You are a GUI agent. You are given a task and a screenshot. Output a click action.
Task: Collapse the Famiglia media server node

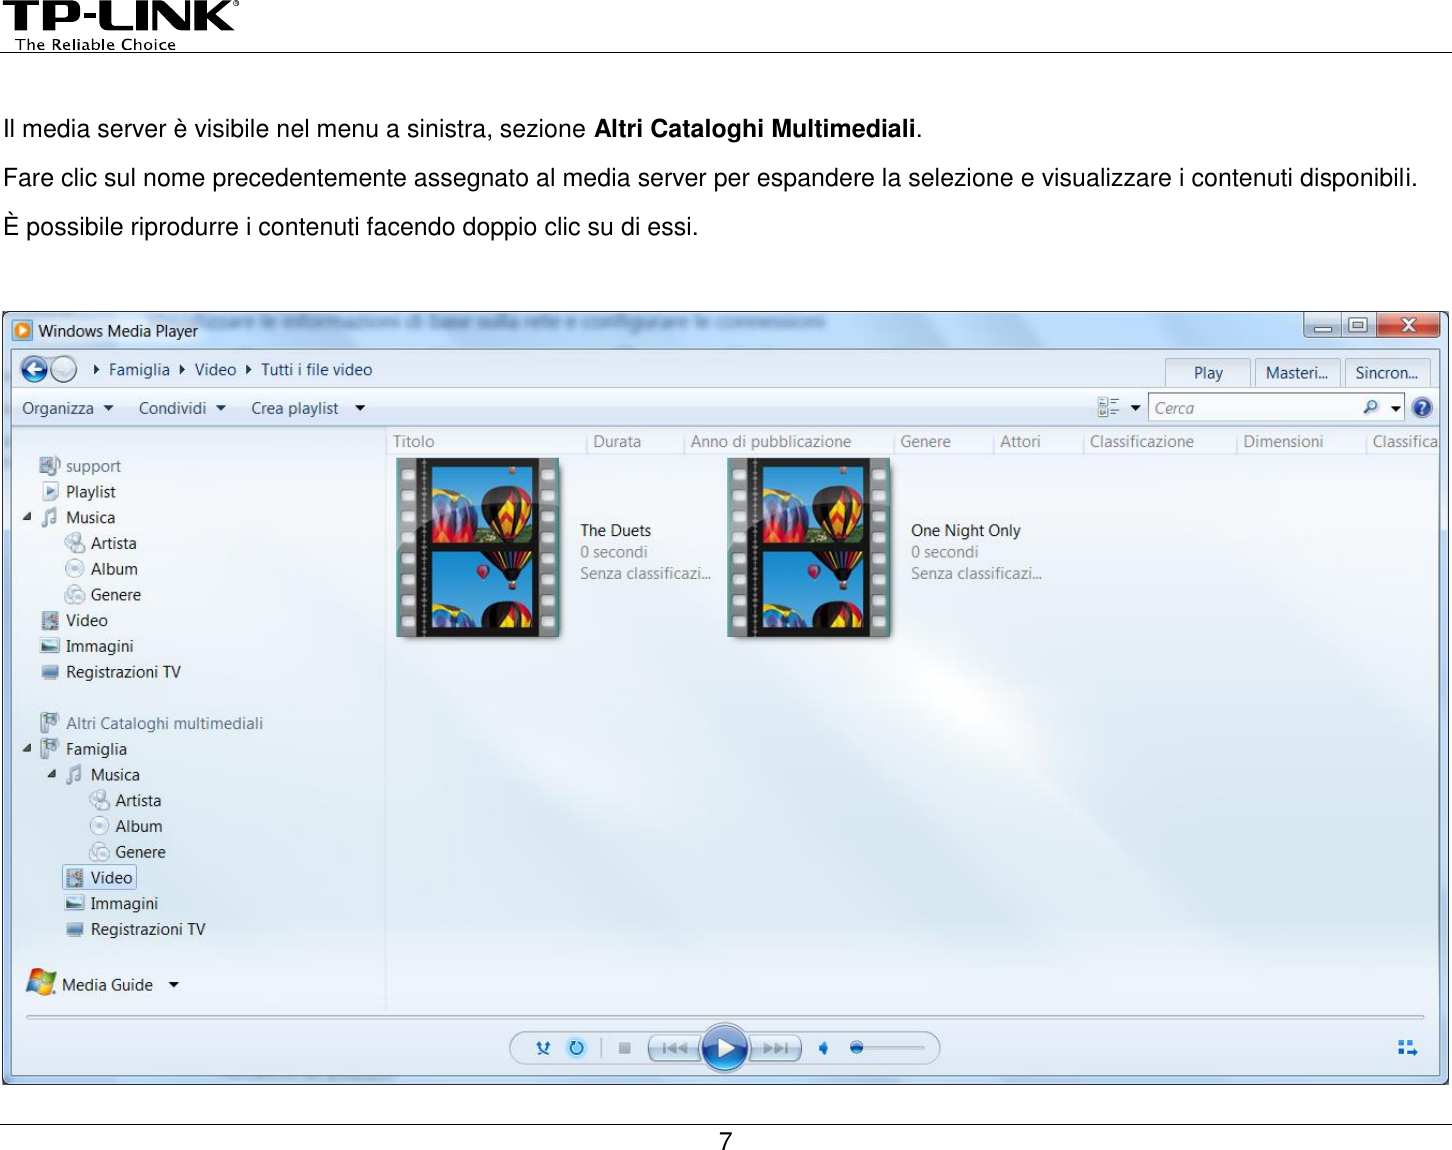pos(27,748)
